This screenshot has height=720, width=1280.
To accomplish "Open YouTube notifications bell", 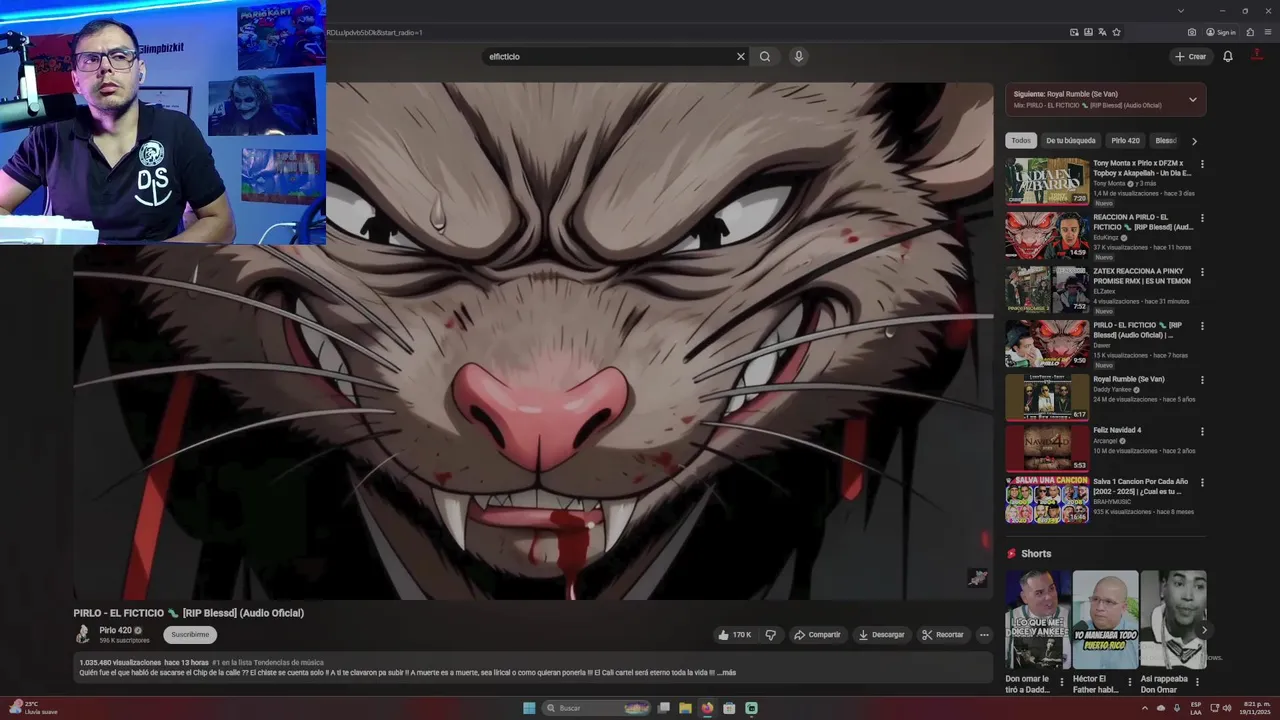I will 1228,57.
